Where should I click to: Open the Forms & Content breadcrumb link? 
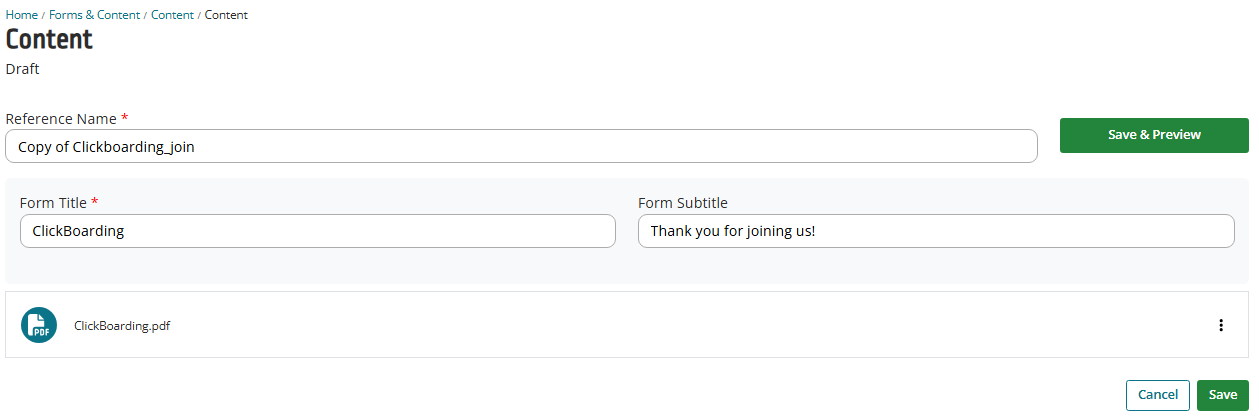click(x=94, y=15)
